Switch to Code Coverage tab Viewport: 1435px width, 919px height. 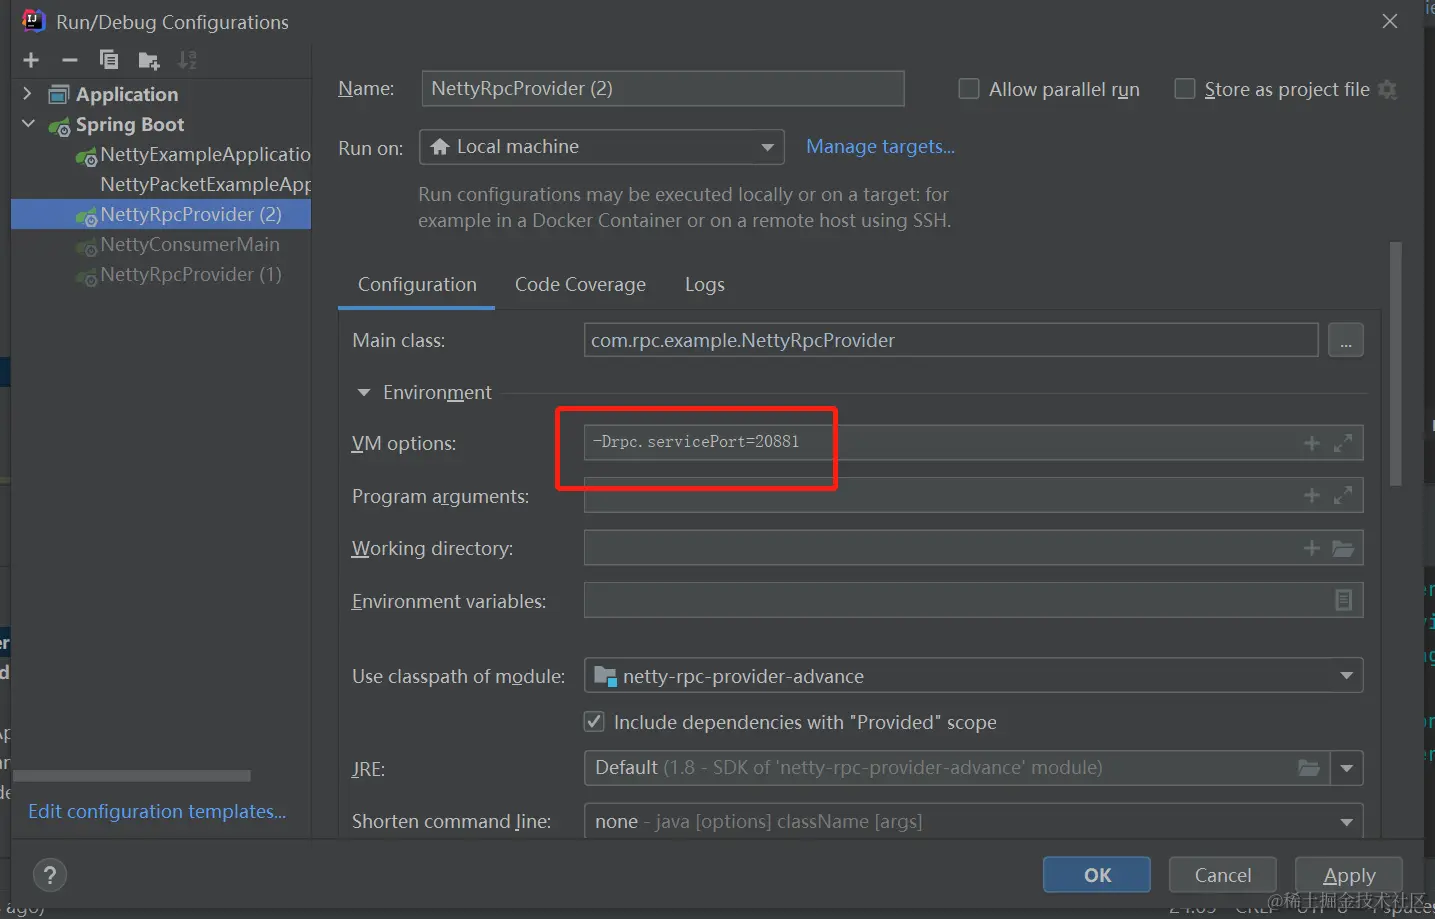point(580,284)
